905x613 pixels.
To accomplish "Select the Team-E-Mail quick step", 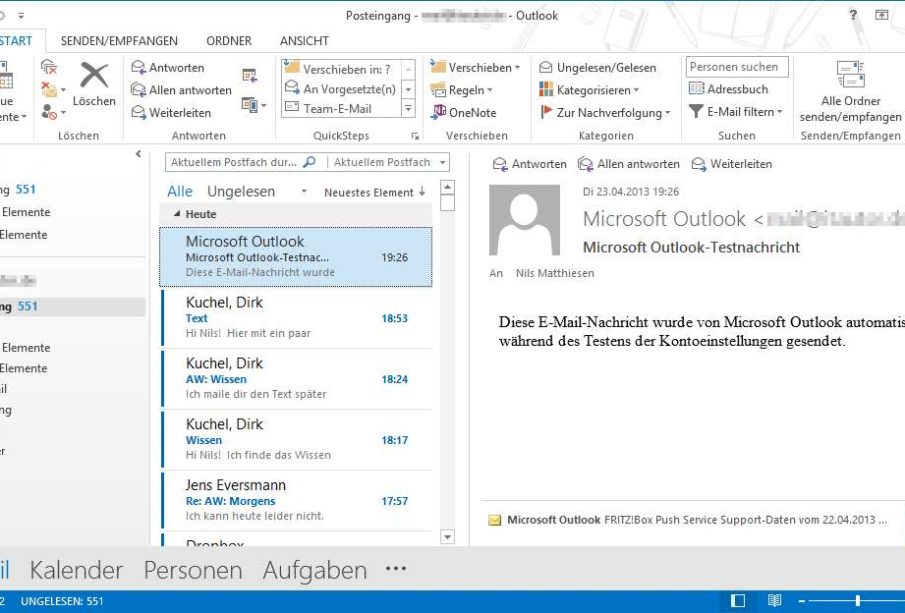I will click(x=337, y=109).
